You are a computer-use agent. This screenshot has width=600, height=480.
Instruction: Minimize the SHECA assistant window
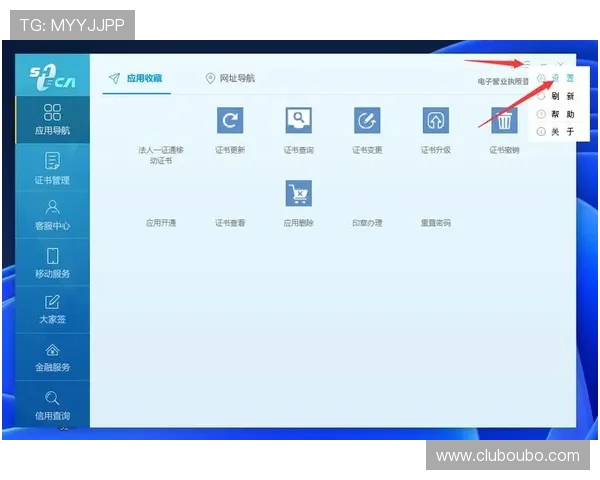[x=544, y=64]
